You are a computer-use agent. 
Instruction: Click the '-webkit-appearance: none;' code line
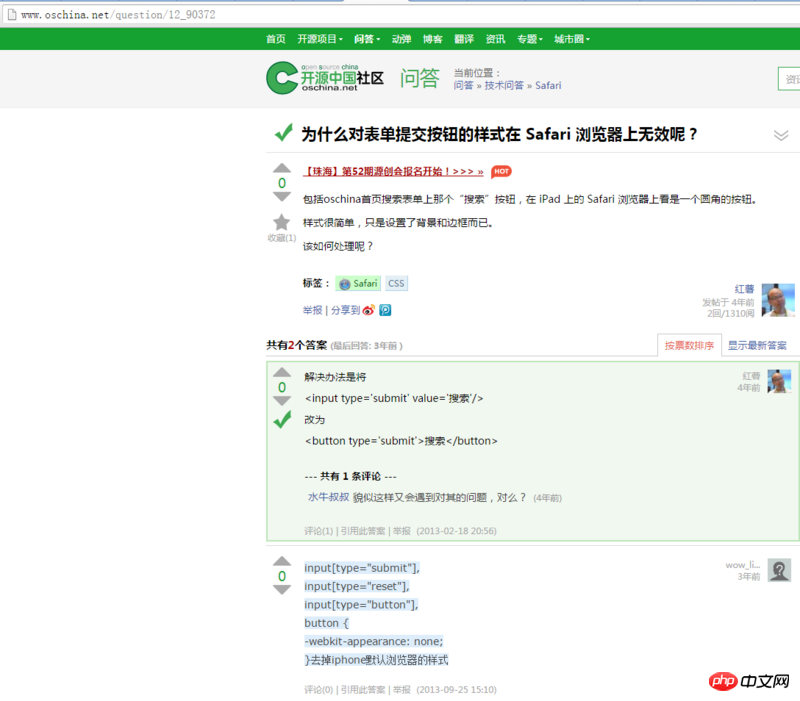pos(373,641)
